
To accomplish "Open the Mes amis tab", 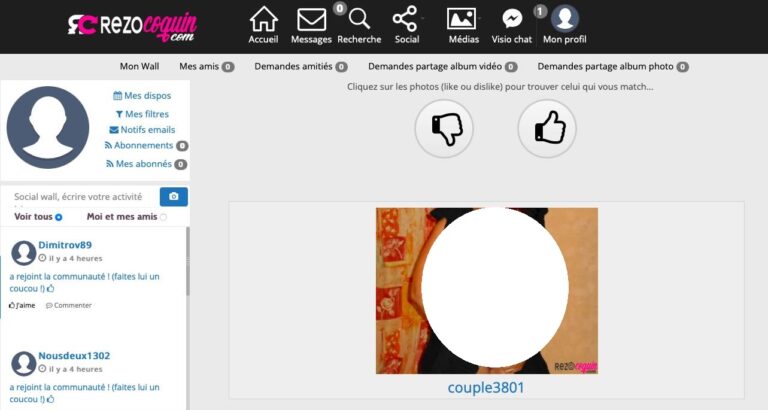I will (206, 66).
